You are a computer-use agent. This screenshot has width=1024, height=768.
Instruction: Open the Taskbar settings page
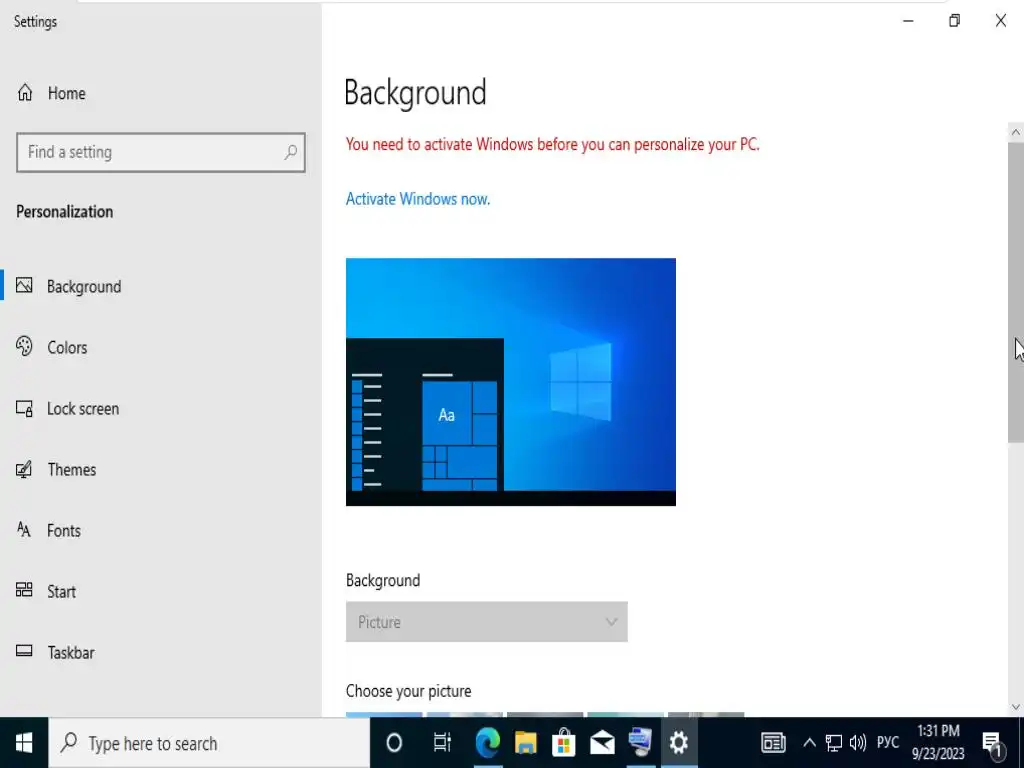pyautogui.click(x=161, y=652)
